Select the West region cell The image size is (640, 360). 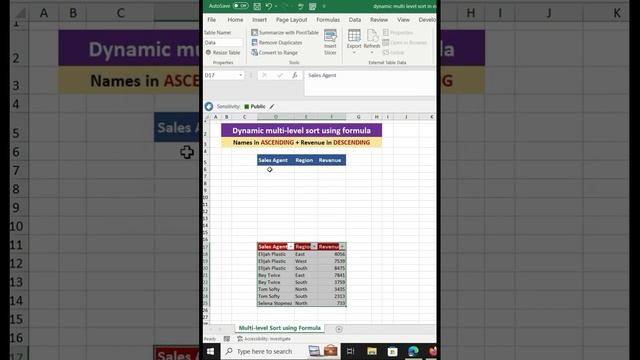click(306, 261)
